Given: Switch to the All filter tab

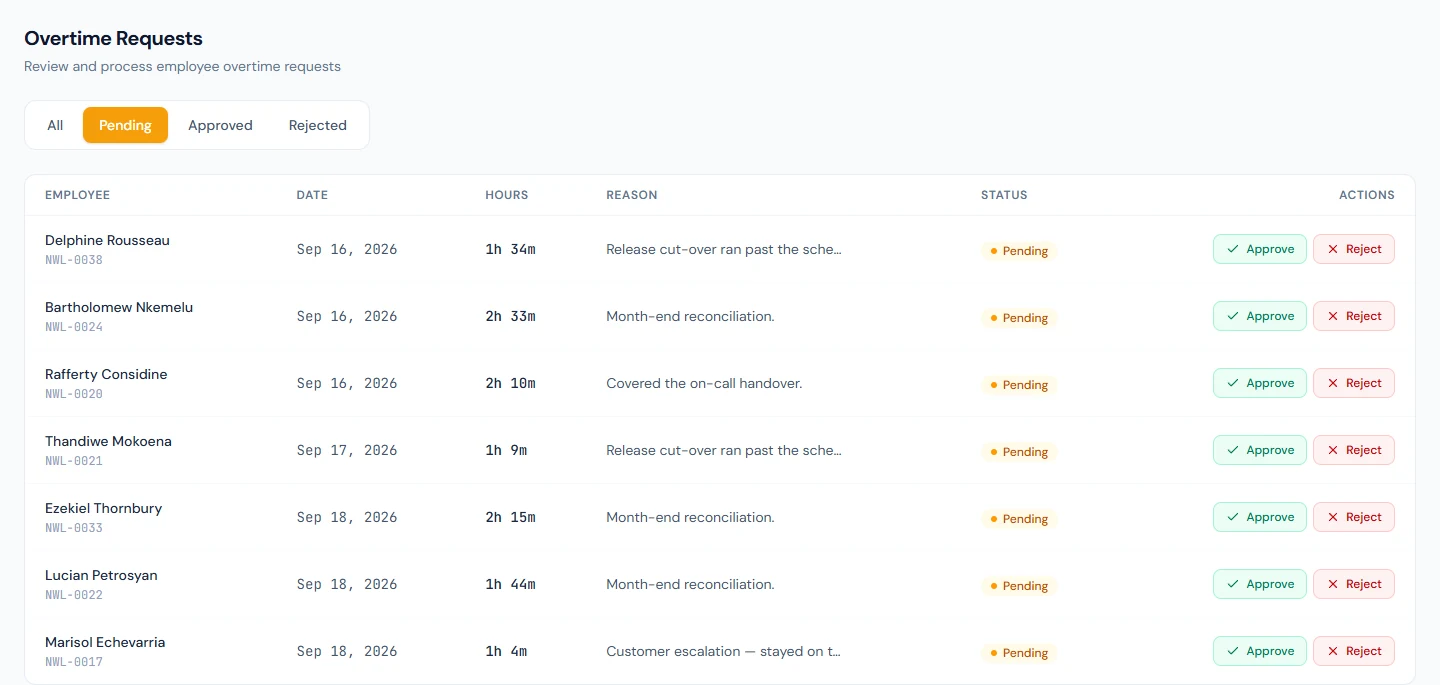Looking at the screenshot, I should pyautogui.click(x=55, y=125).
